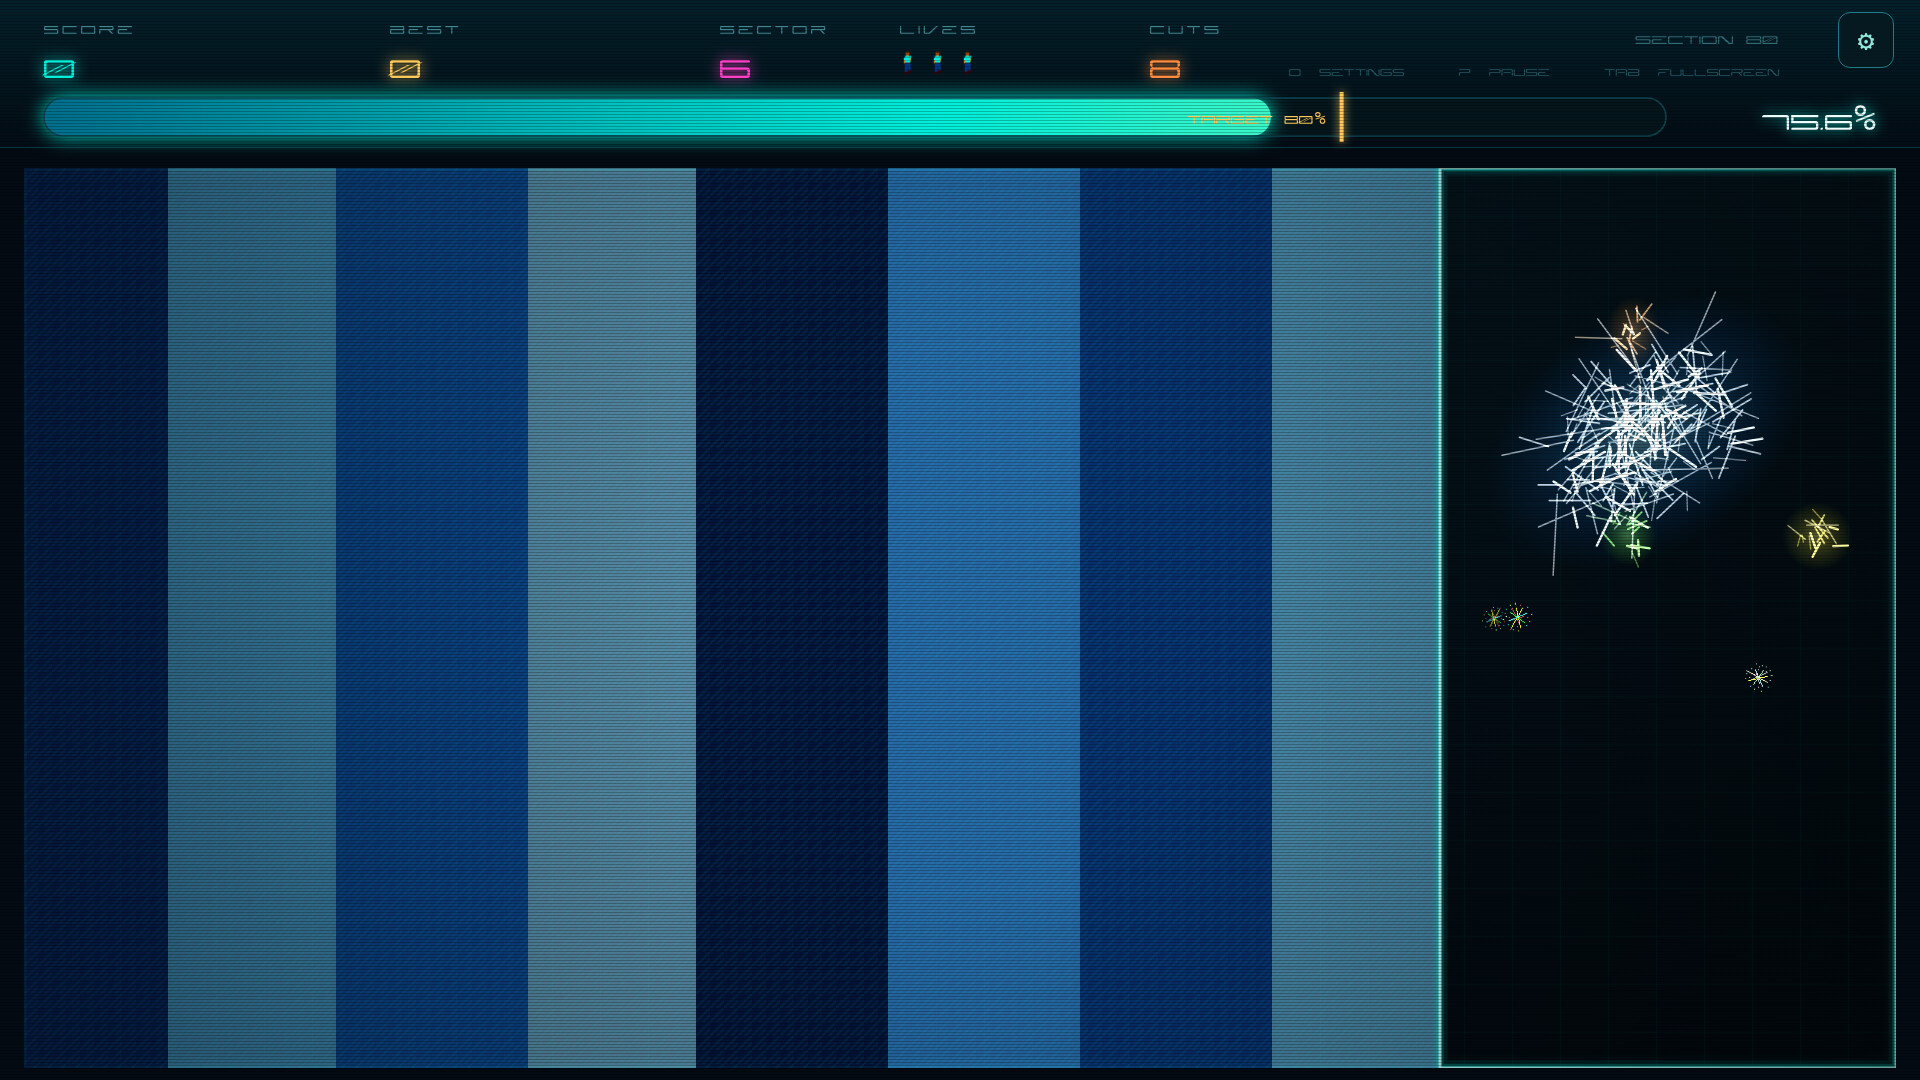
Task: Click the yellow value under BEST
Action: pyautogui.click(x=405, y=69)
